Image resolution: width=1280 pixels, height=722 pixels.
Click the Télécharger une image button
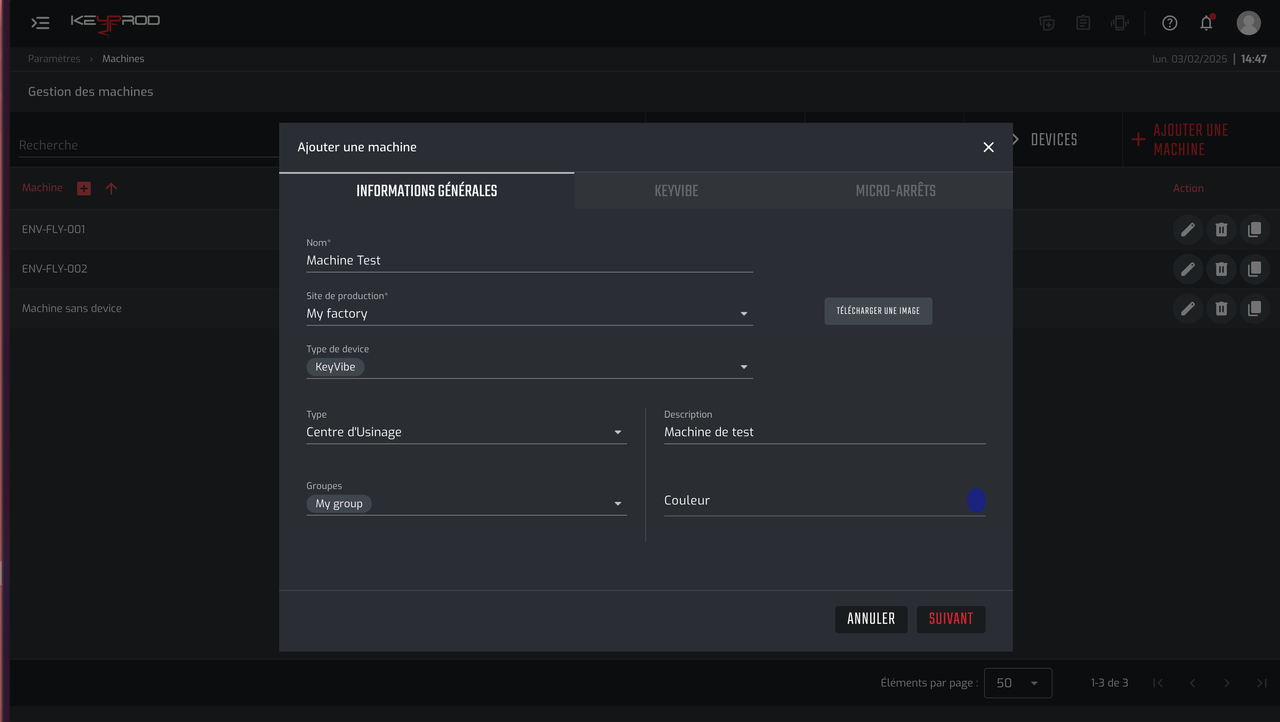[x=878, y=311]
